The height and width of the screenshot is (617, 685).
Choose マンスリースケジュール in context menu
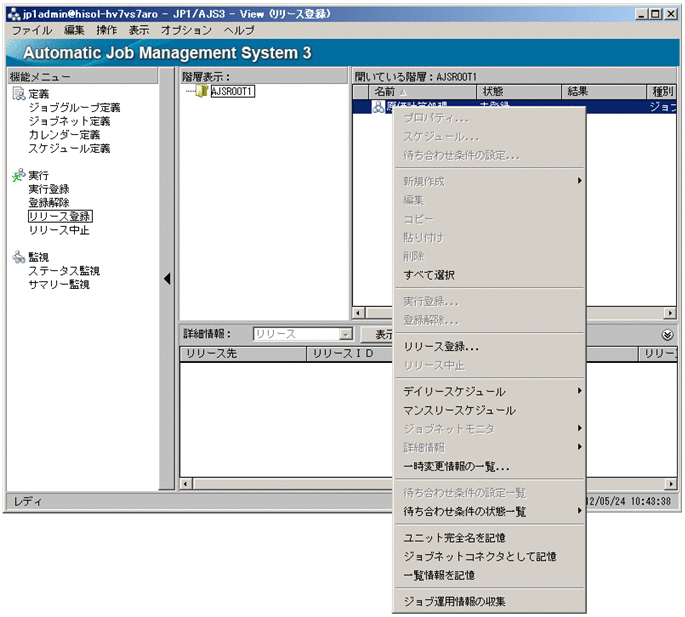pyautogui.click(x=489, y=410)
